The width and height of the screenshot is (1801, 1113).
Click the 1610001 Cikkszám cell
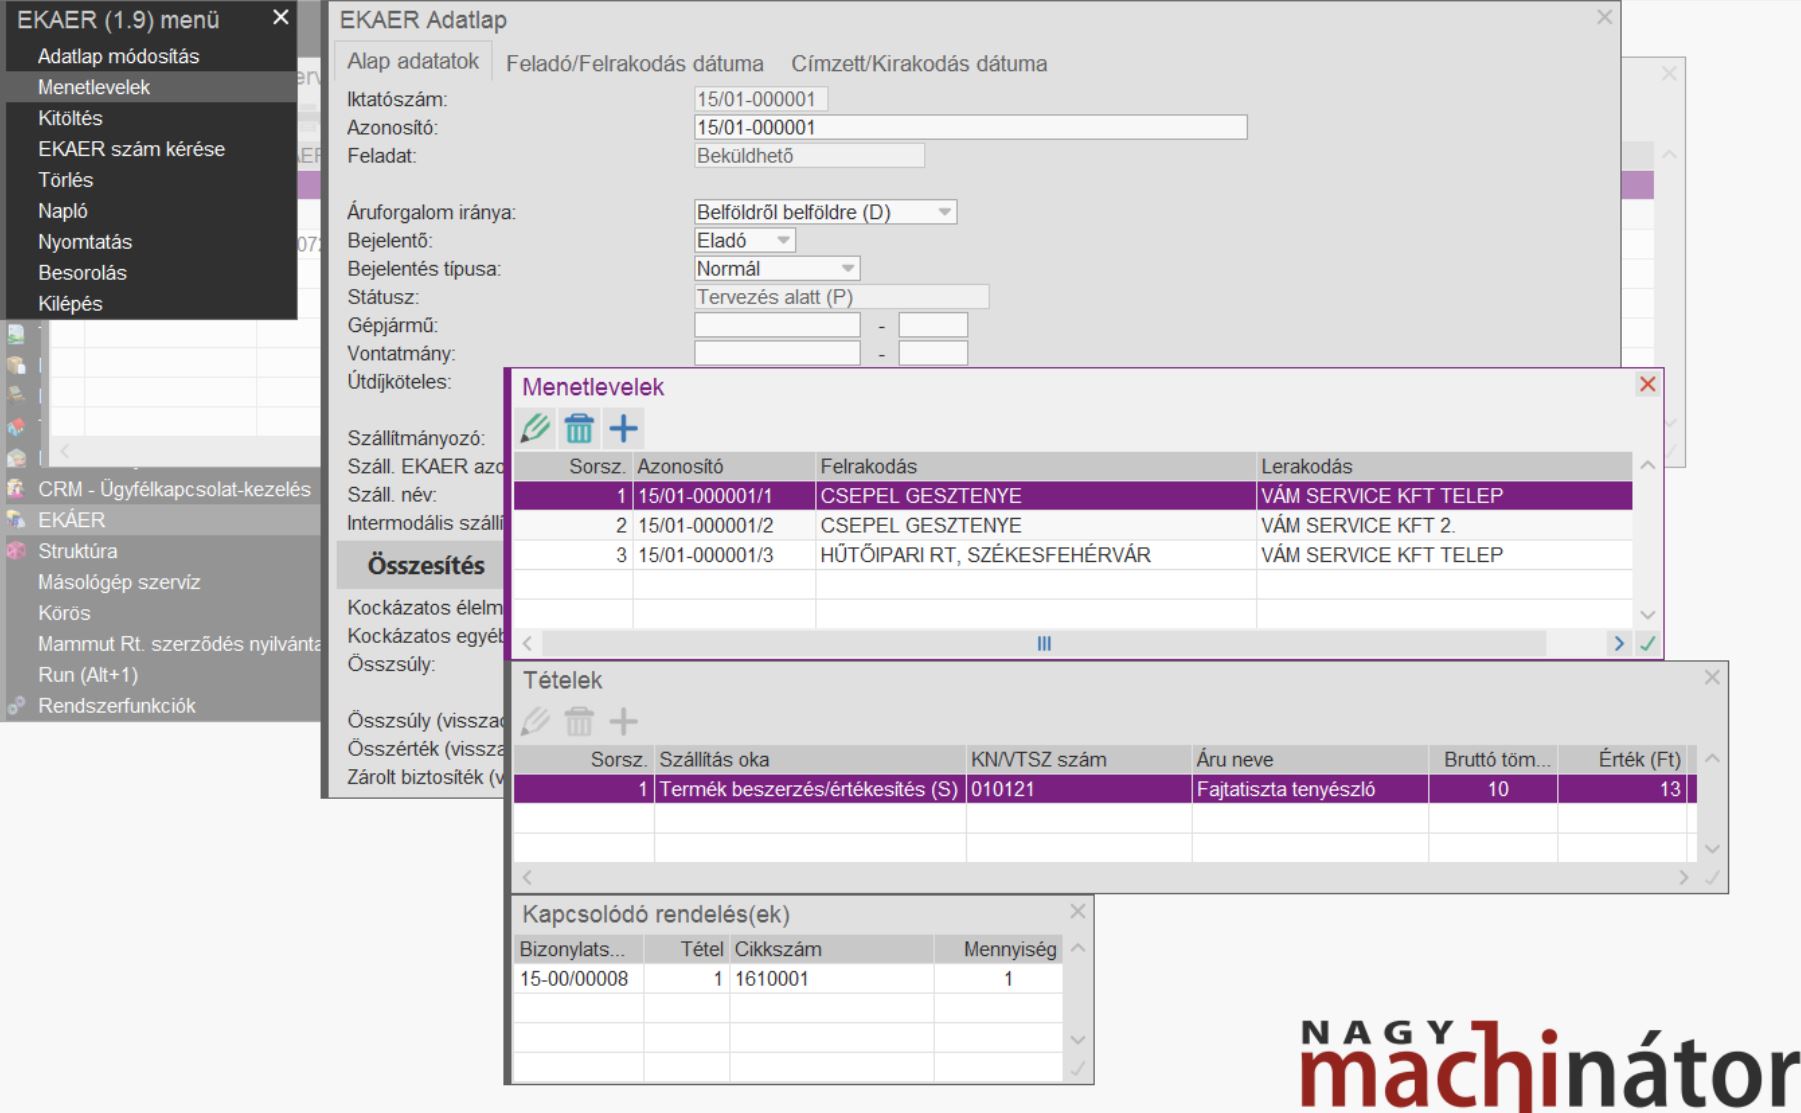[831, 979]
